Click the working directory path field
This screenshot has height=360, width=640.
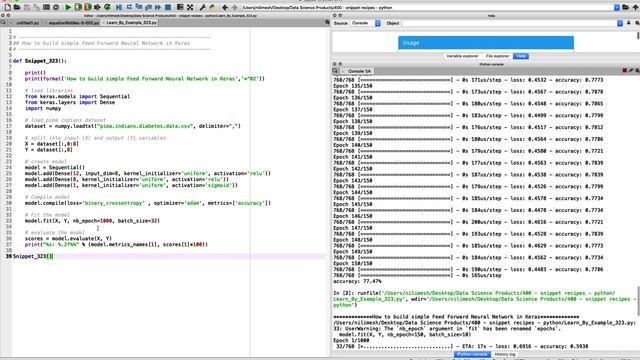click(427, 7)
